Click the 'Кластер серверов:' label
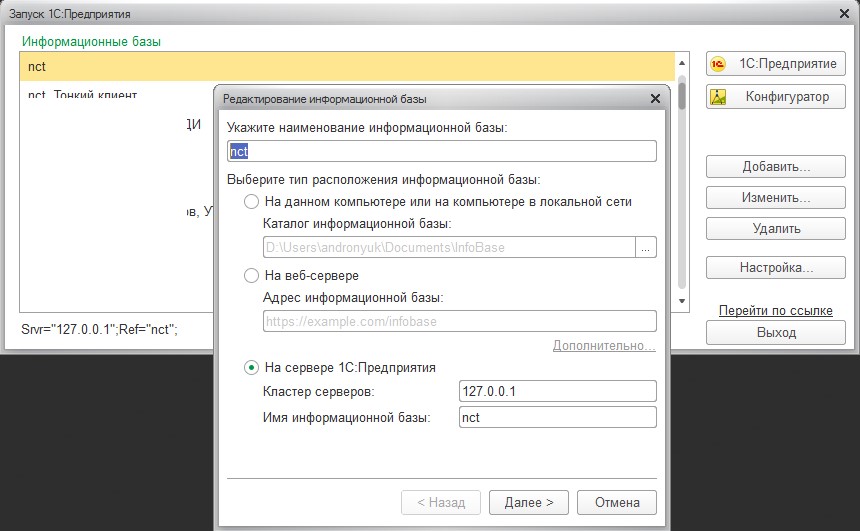The height and width of the screenshot is (531, 860). pos(318,392)
